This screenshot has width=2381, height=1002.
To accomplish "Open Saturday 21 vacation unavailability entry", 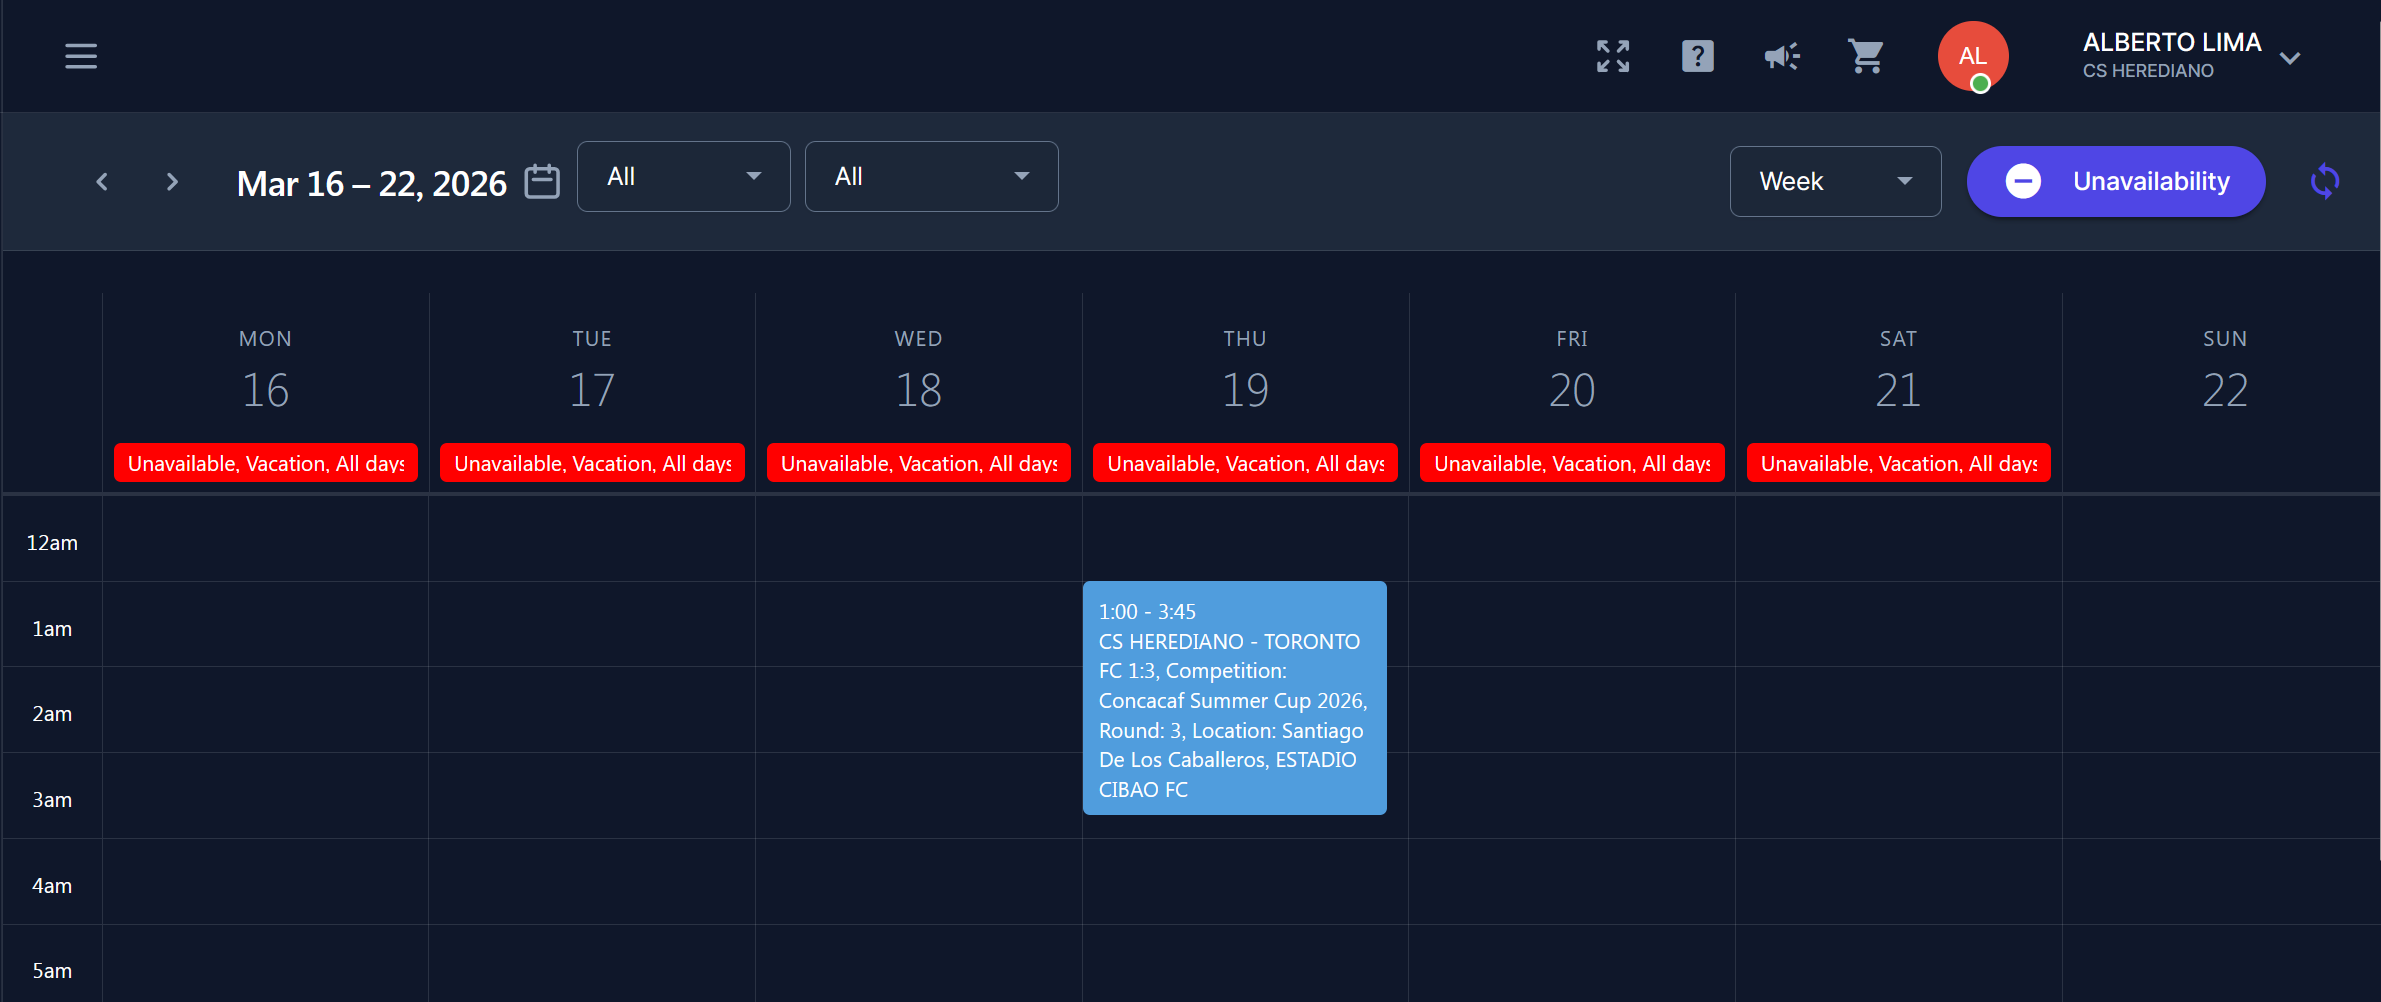I will click(1898, 463).
